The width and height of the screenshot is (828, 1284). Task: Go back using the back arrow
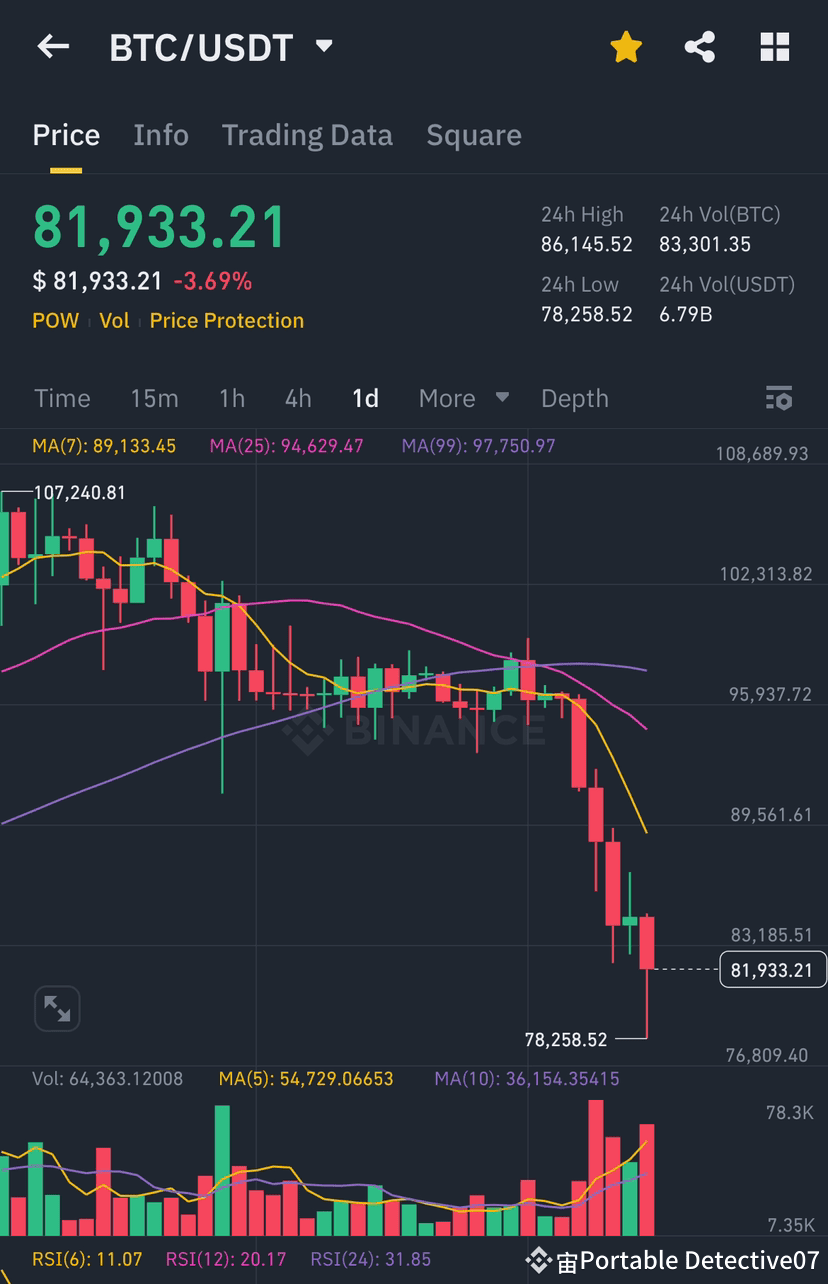click(x=52, y=46)
